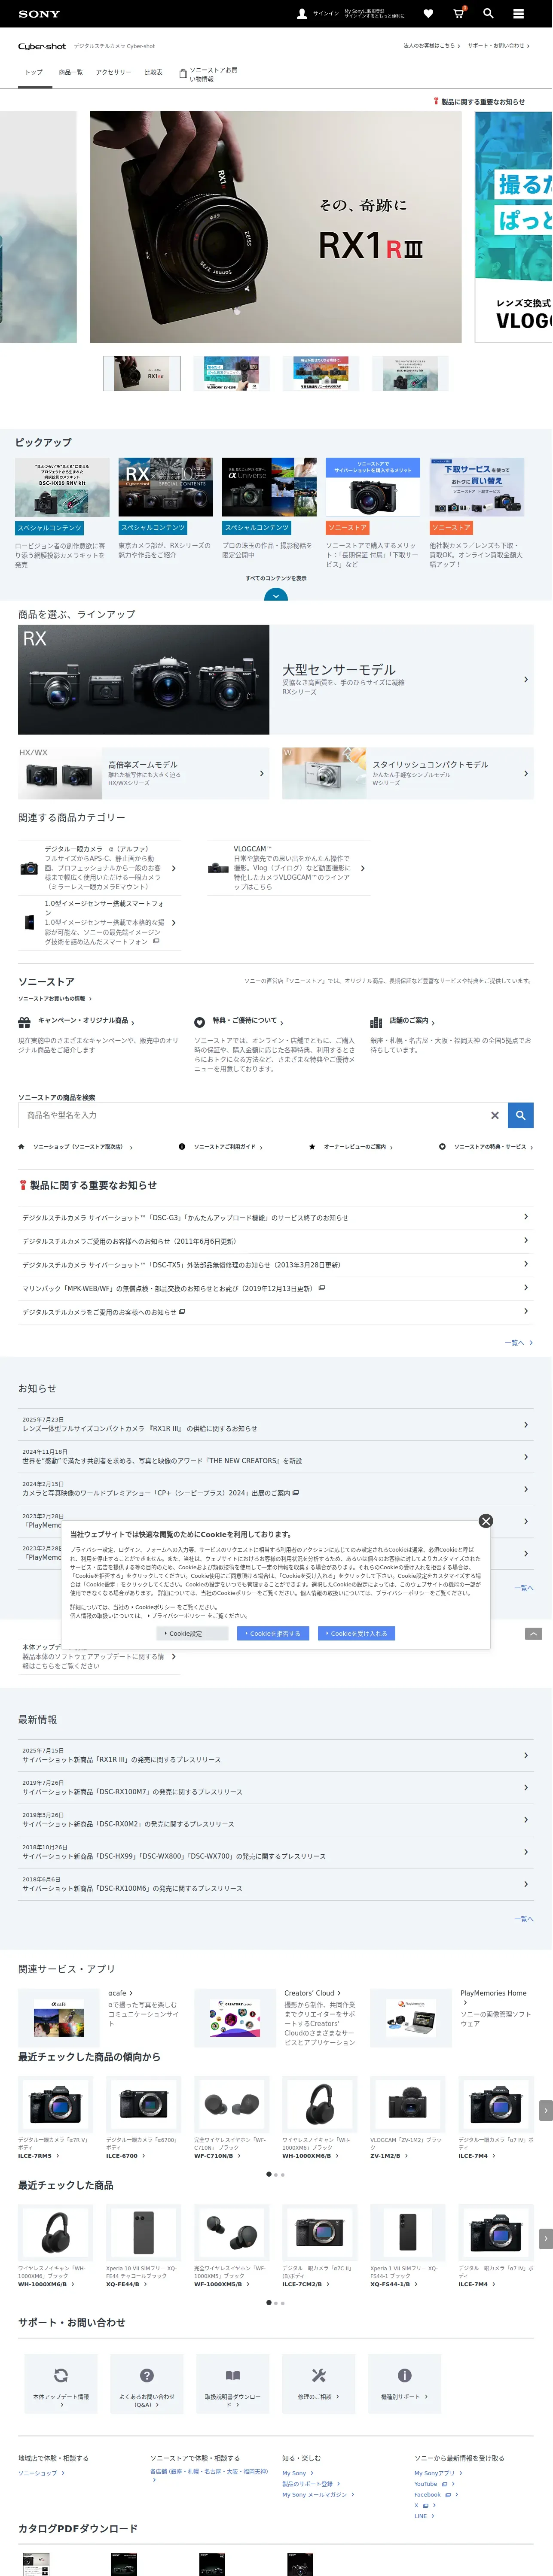553x2576 pixels.
Task: Select the RX1RIII carousel thumbnail
Action: [x=142, y=373]
